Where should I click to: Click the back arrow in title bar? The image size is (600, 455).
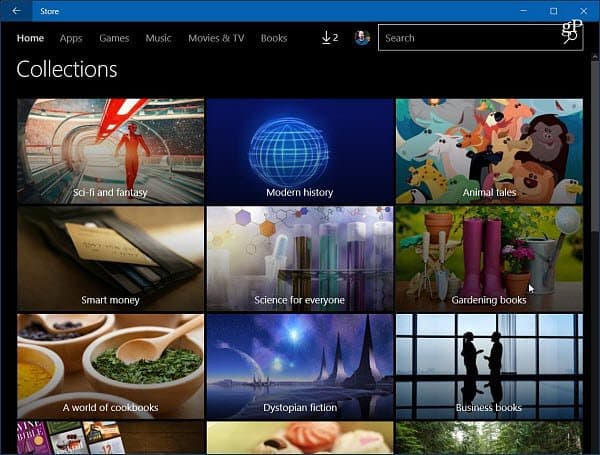[x=16, y=11]
